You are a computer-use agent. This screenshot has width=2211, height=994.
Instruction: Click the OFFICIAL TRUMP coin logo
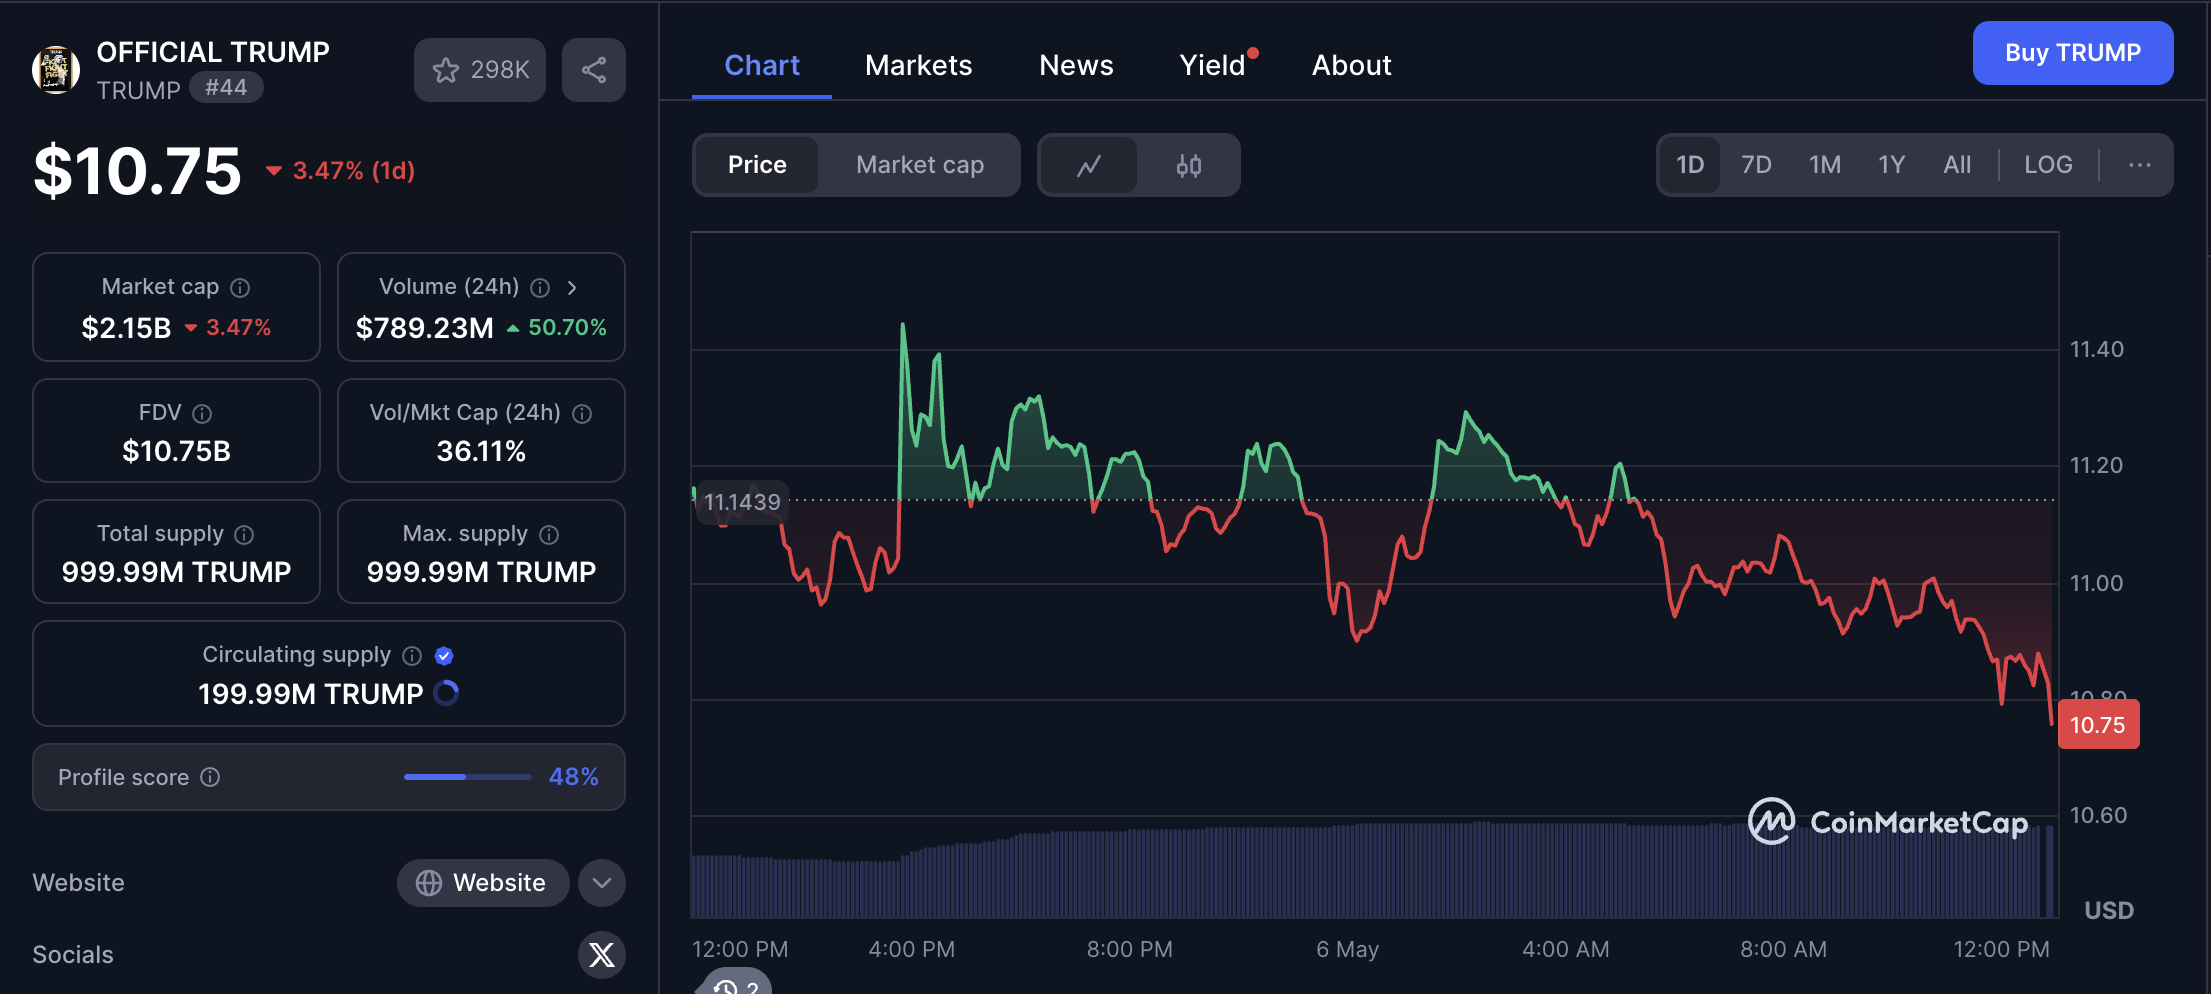pos(56,70)
